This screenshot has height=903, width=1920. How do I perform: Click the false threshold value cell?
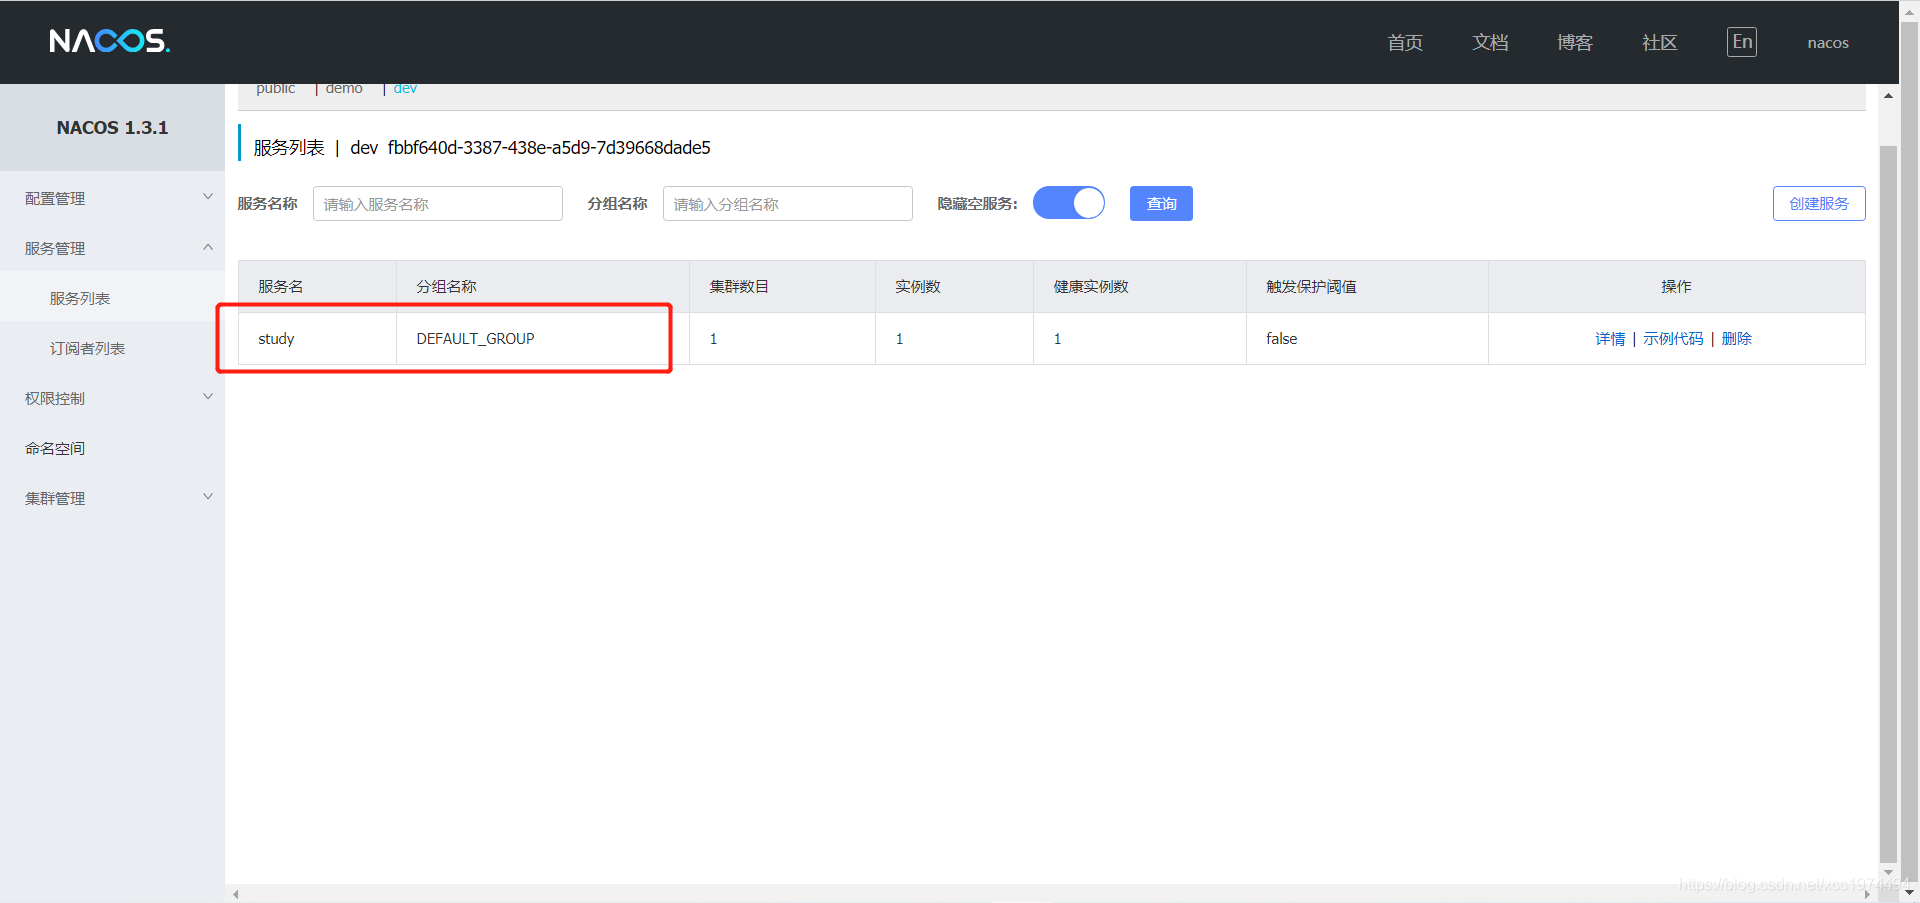(1367, 339)
